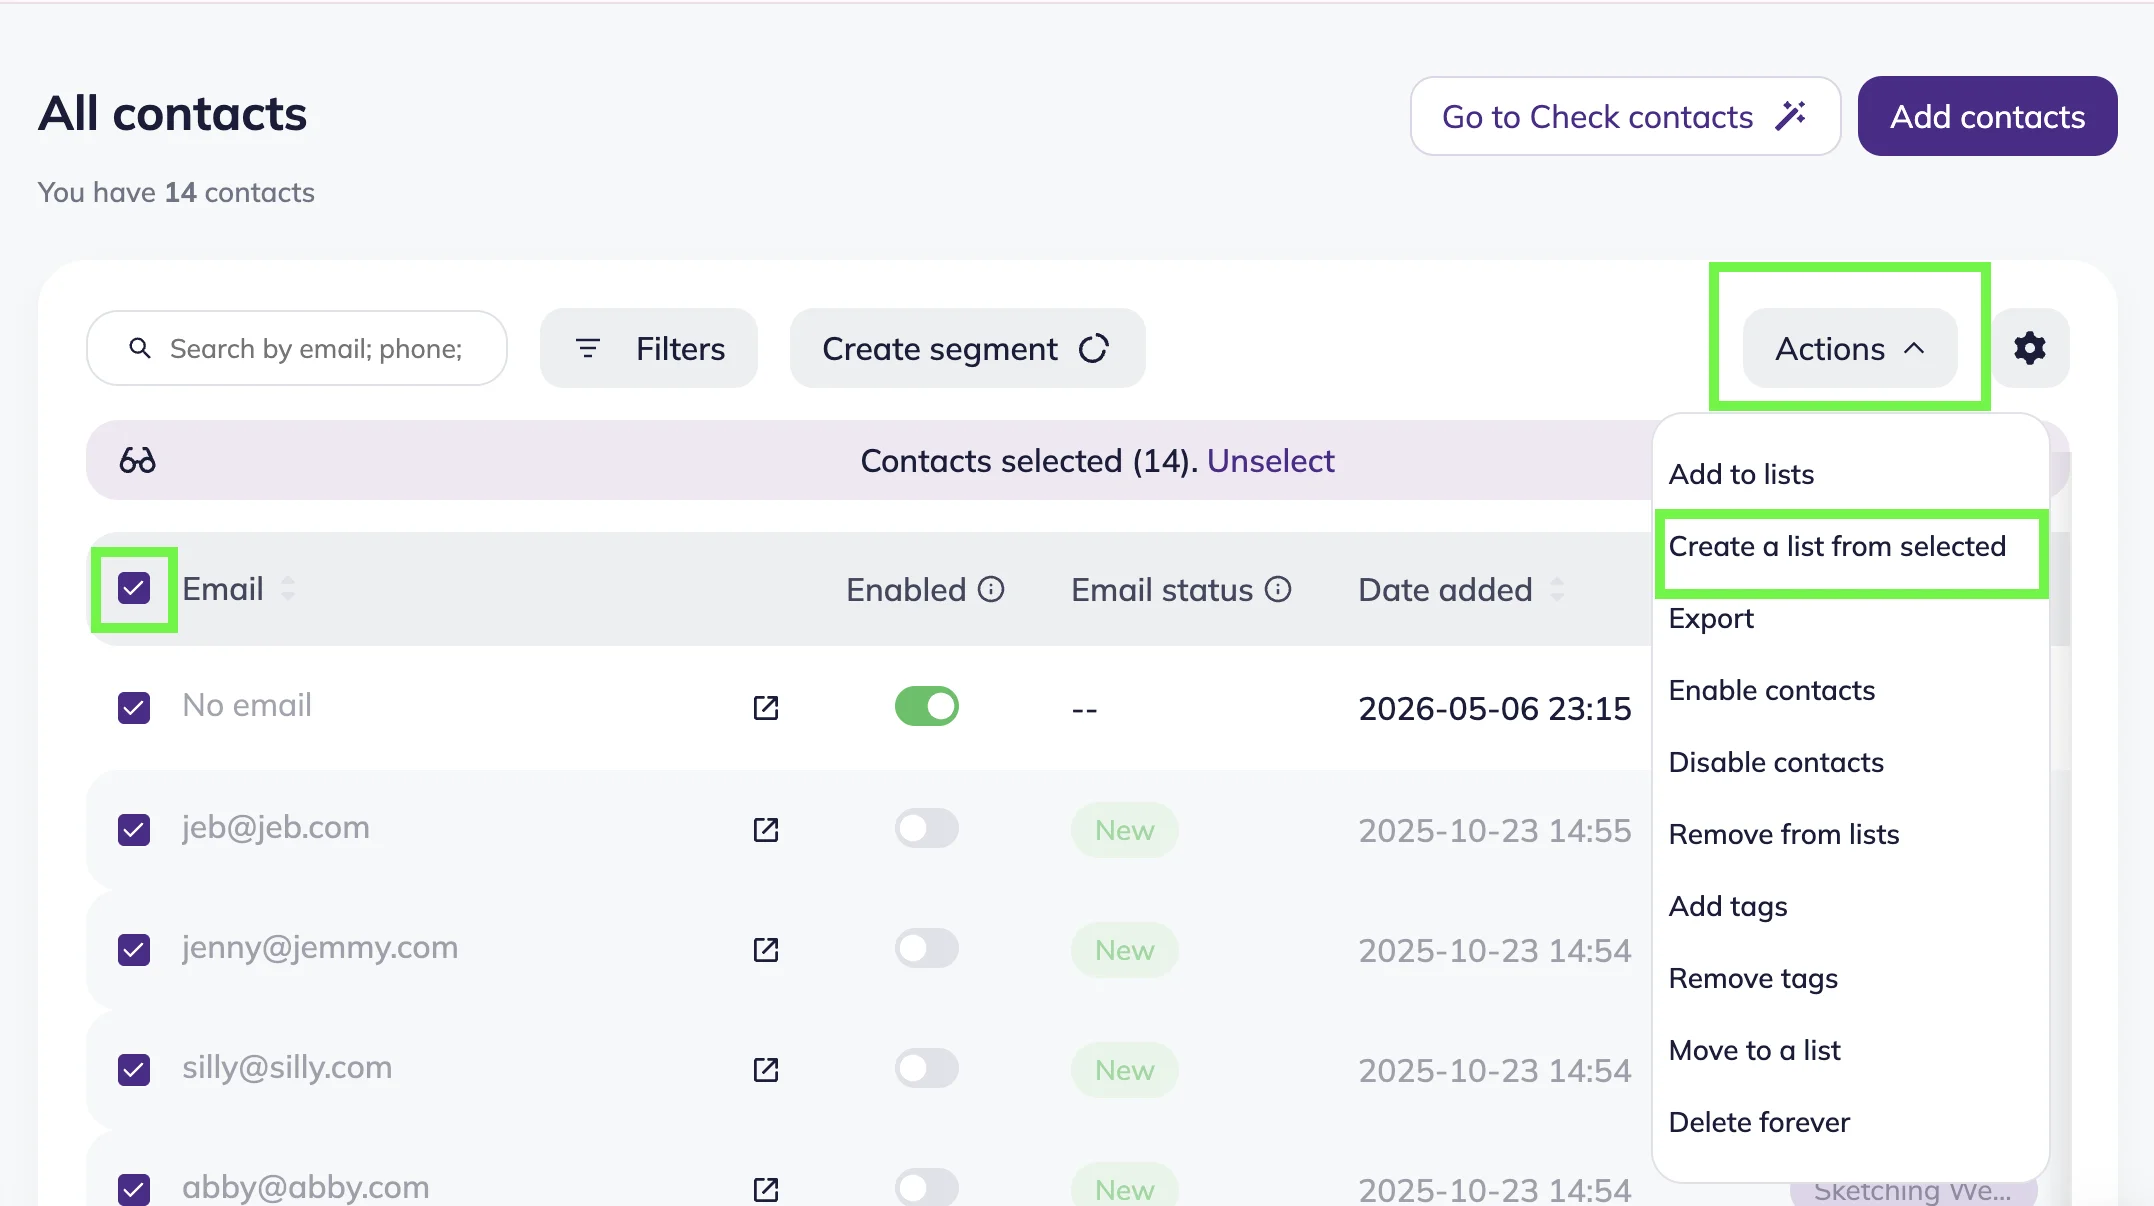Uncheck the abby@abby.com checkbox
This screenshot has height=1206, width=2154.
point(134,1190)
